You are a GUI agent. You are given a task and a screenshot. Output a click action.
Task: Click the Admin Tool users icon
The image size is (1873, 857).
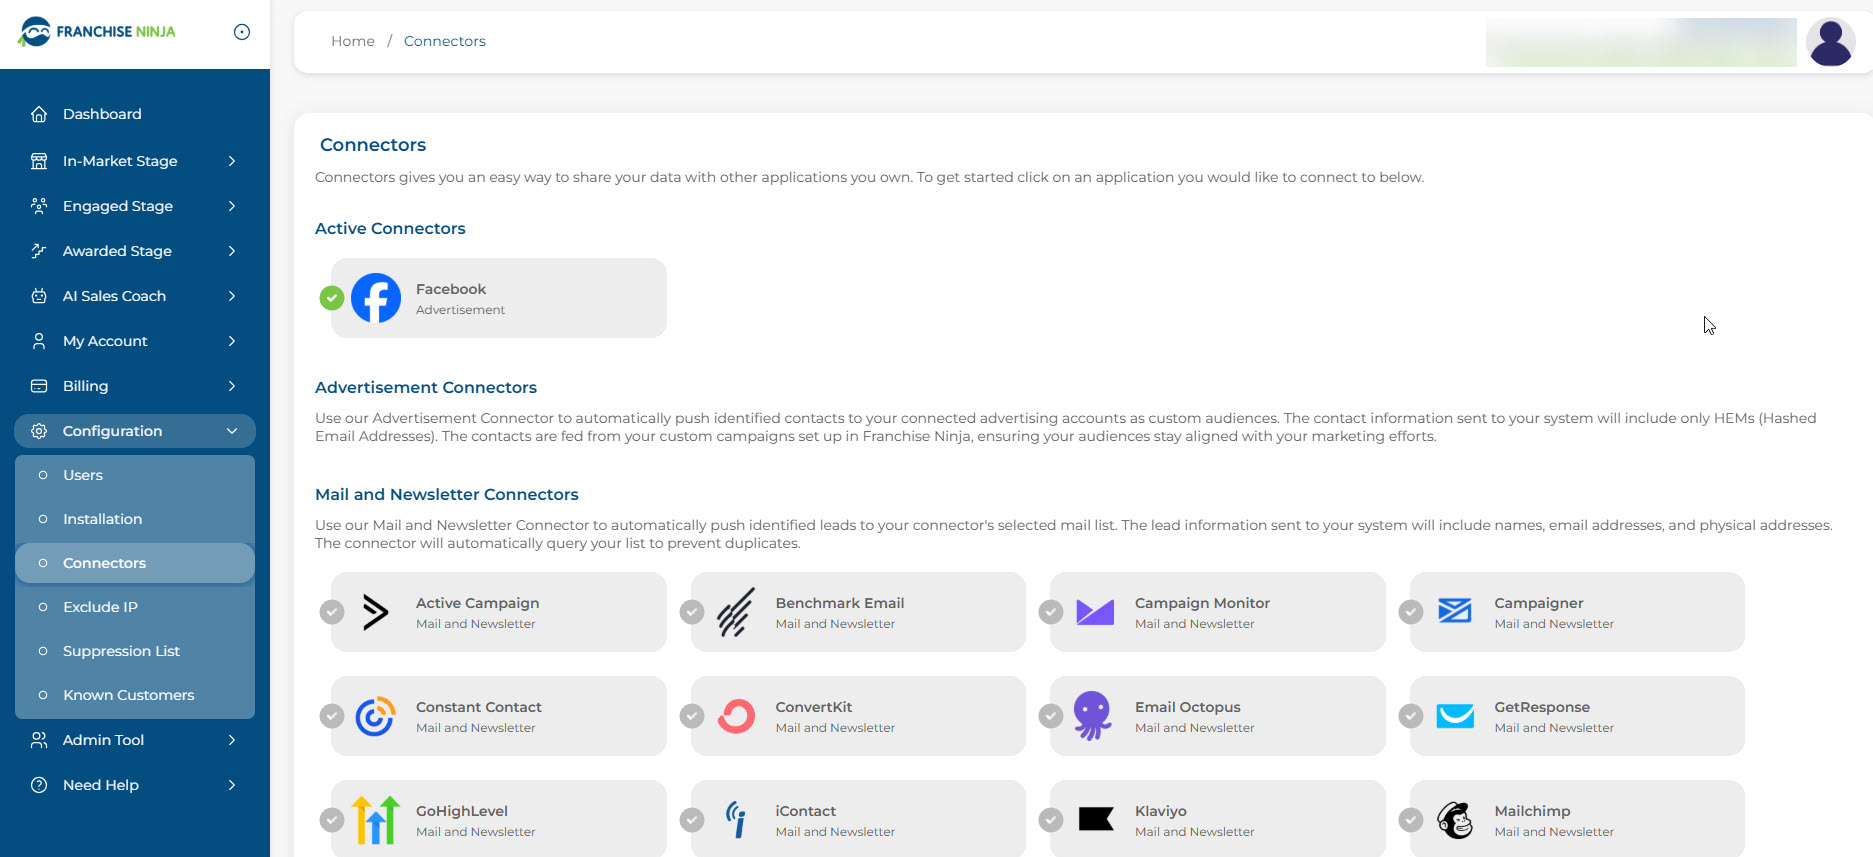(x=39, y=740)
